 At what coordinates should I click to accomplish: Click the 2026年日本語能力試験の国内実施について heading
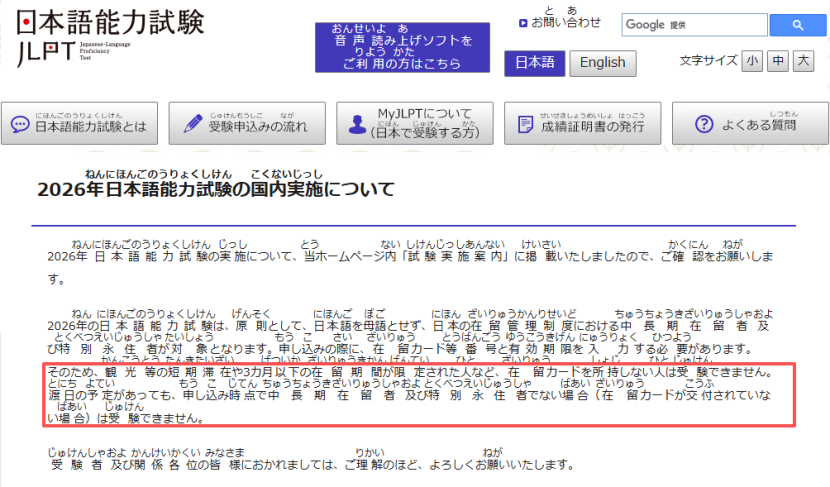coord(216,189)
